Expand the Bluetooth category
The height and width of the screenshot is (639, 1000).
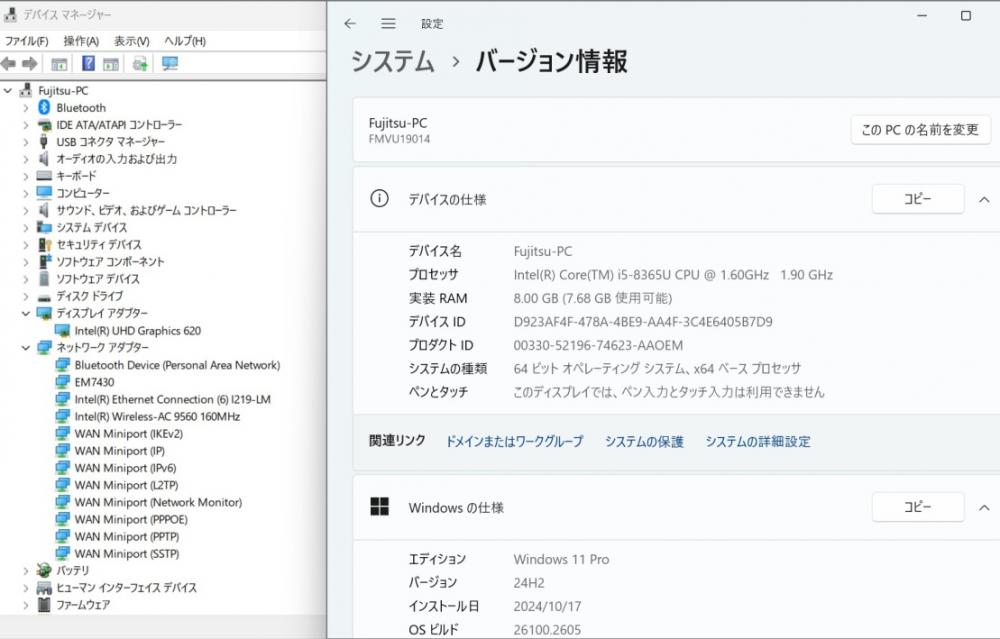pyautogui.click(x=26, y=107)
